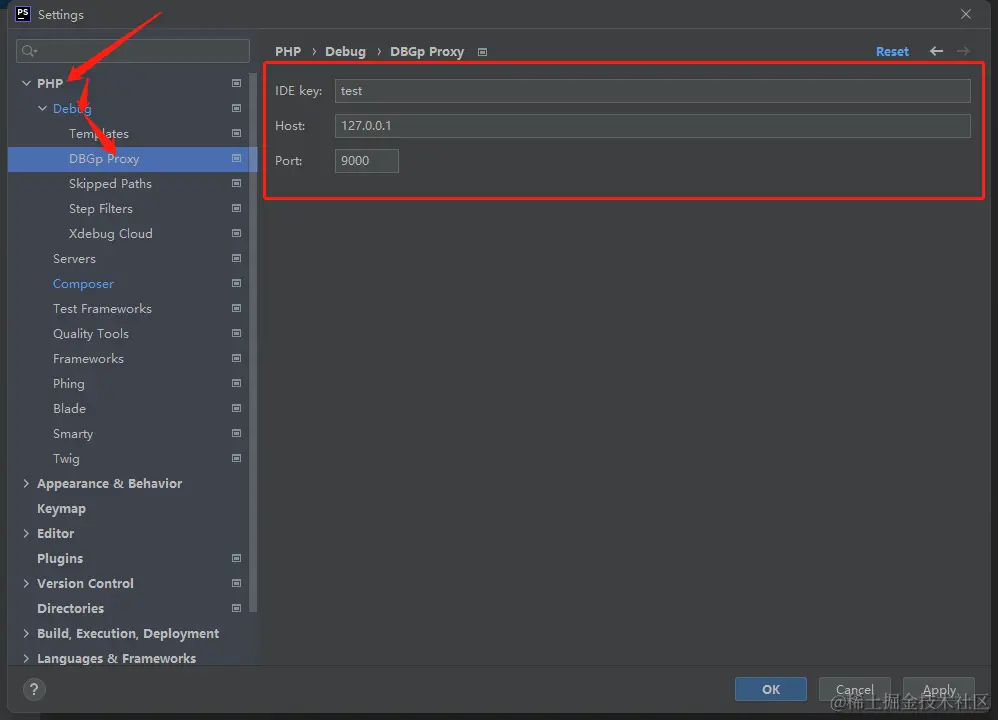Screen dimensions: 998x720
Task: Focus the Host field
Action: (652, 125)
